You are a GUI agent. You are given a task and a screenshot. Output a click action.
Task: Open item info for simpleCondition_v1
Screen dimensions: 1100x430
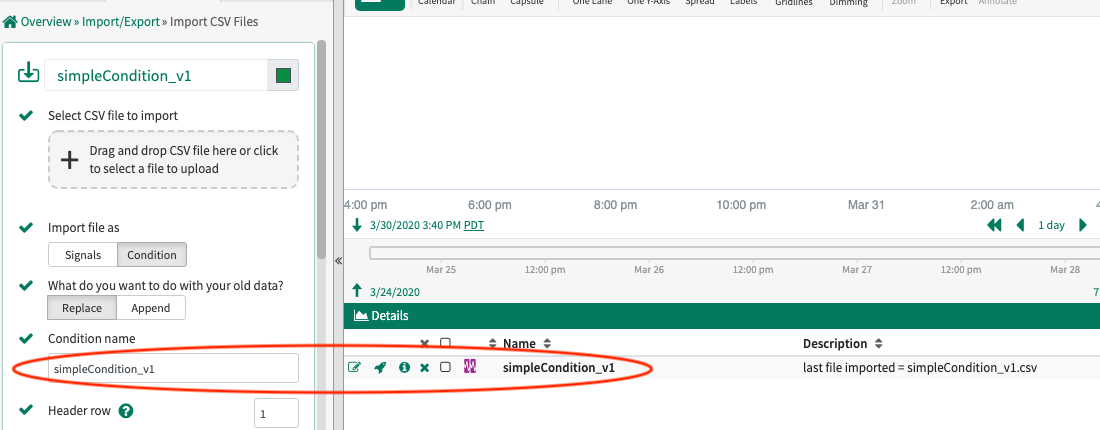click(x=404, y=368)
